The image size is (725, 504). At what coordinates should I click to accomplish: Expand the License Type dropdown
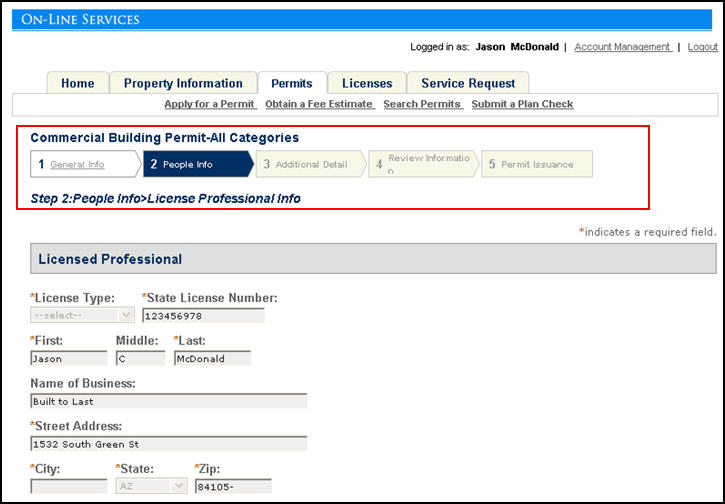pos(82,315)
